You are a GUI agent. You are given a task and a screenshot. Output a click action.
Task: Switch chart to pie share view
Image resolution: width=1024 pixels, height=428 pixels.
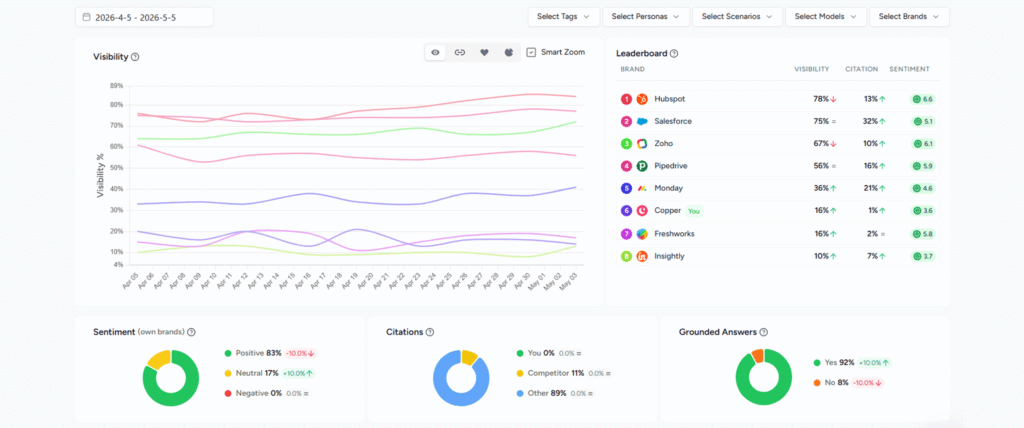[509, 52]
